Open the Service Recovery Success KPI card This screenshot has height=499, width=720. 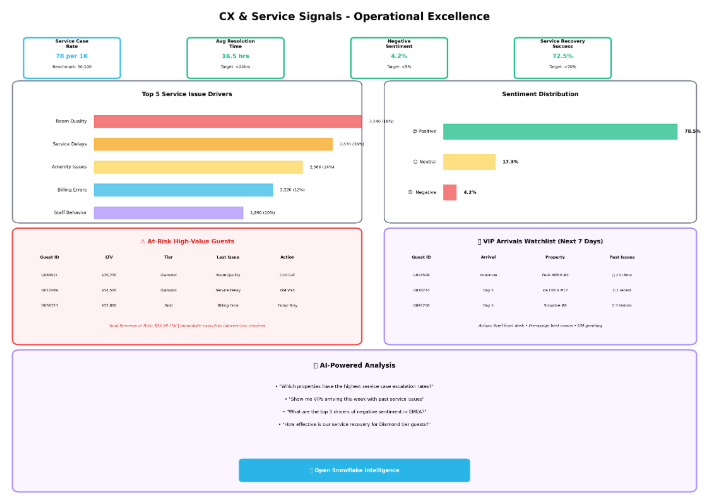click(562, 58)
